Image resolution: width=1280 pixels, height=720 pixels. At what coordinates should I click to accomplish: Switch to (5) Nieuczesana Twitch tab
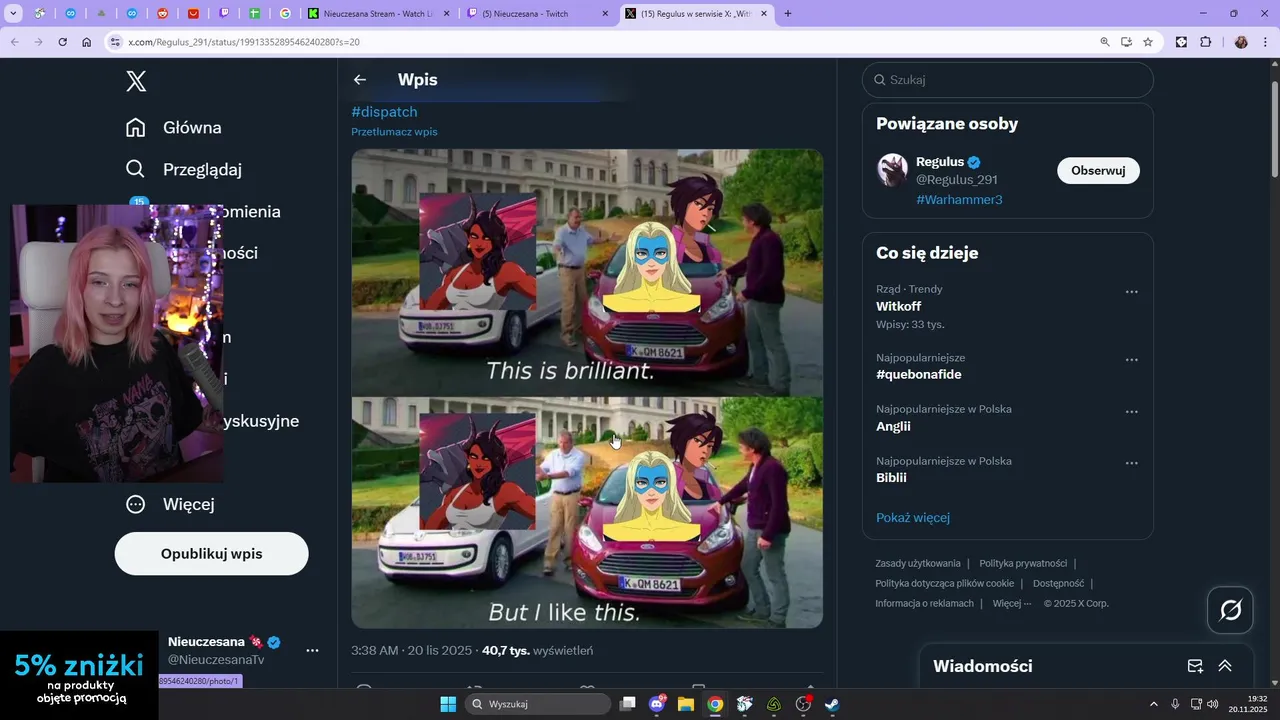[530, 14]
